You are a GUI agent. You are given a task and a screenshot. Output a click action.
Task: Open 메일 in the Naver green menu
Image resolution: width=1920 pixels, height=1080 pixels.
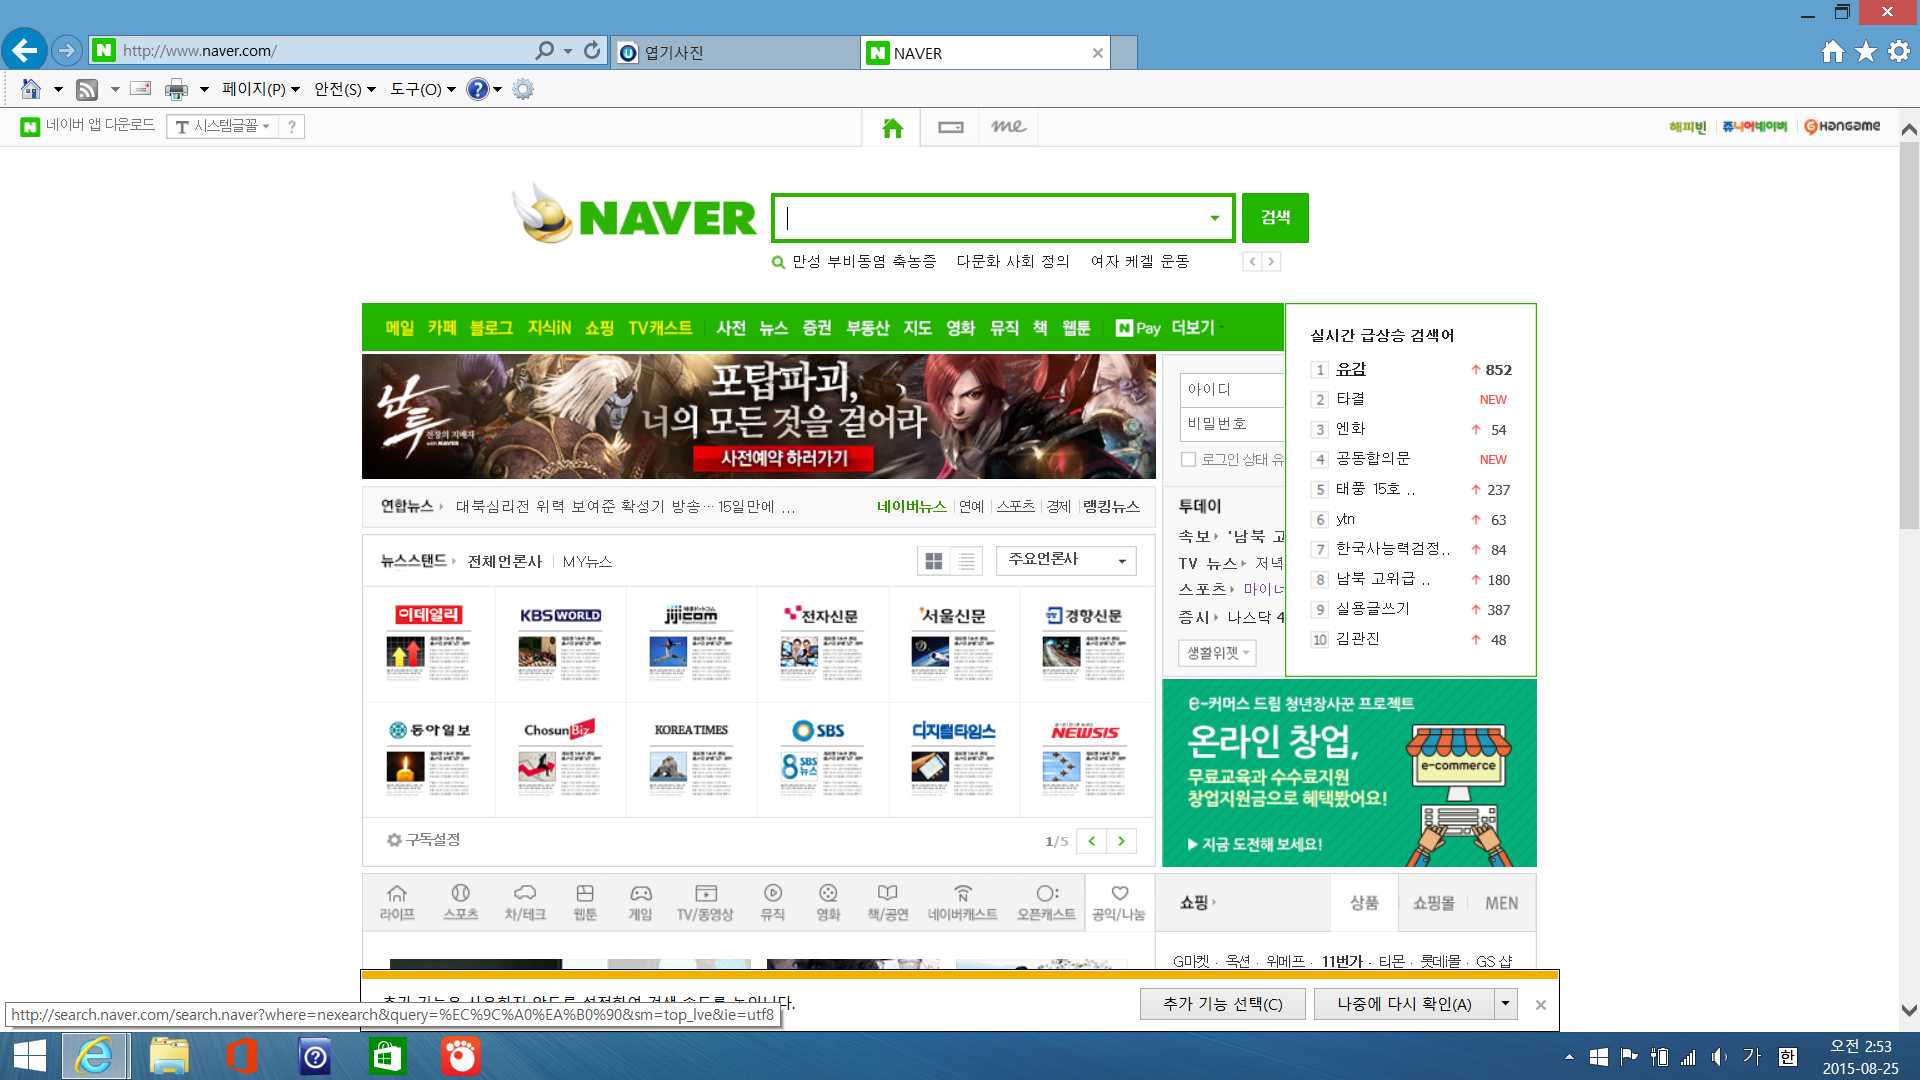point(400,328)
